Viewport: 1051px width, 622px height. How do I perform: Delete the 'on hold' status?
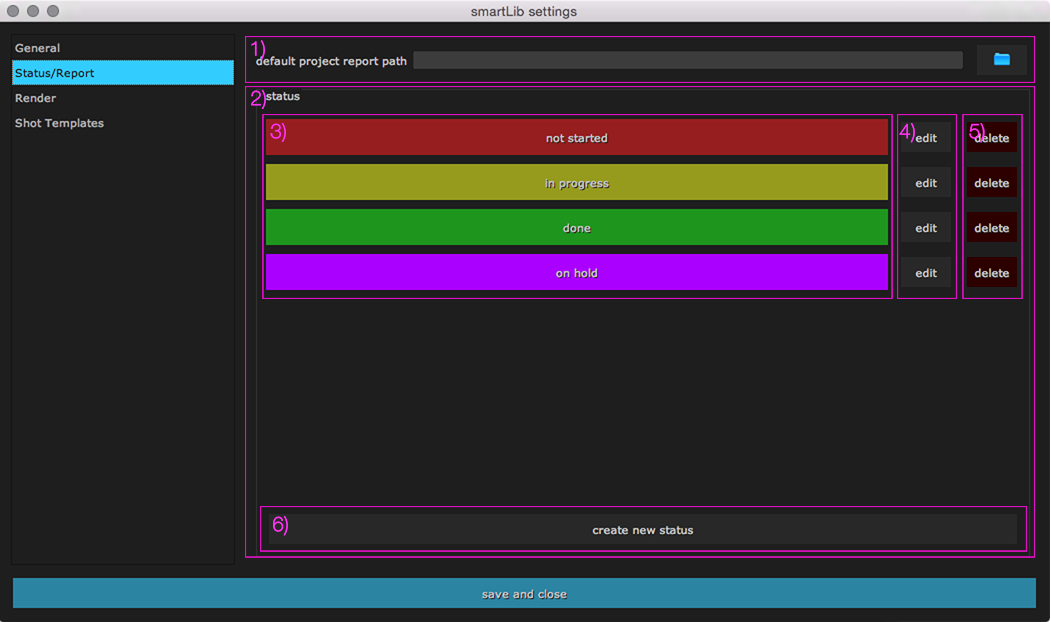(x=992, y=273)
